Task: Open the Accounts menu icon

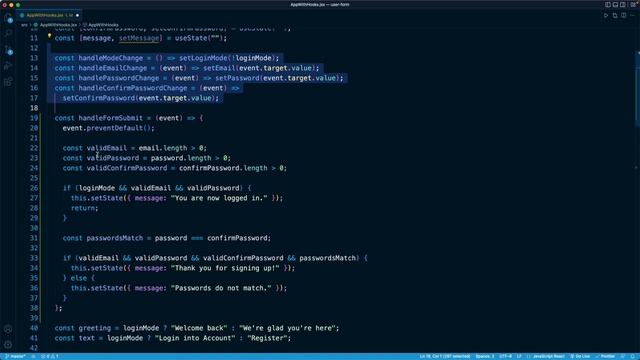Action: coord(8,329)
